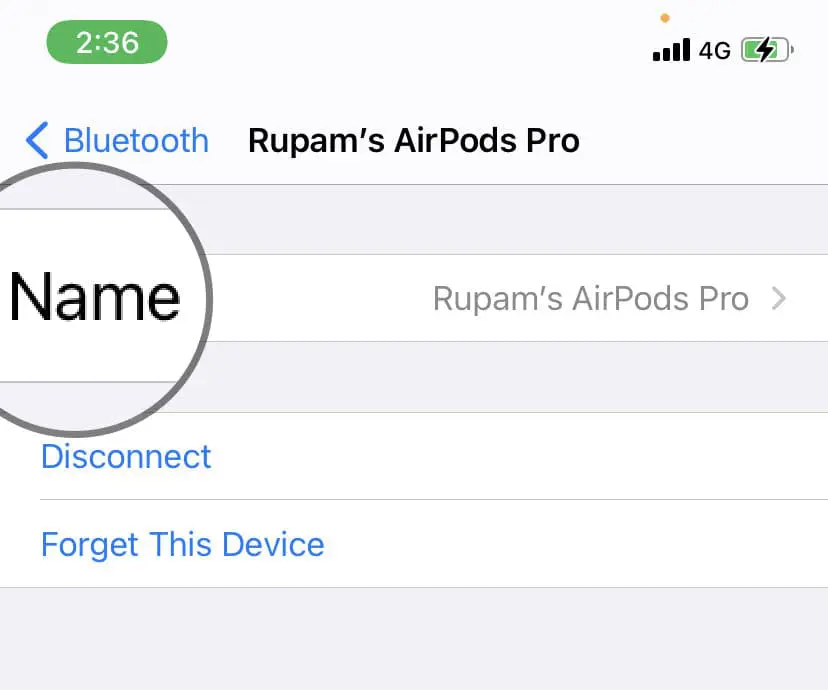Image resolution: width=828 pixels, height=690 pixels.
Task: Go back to Bluetooth settings label
Action: [136, 140]
